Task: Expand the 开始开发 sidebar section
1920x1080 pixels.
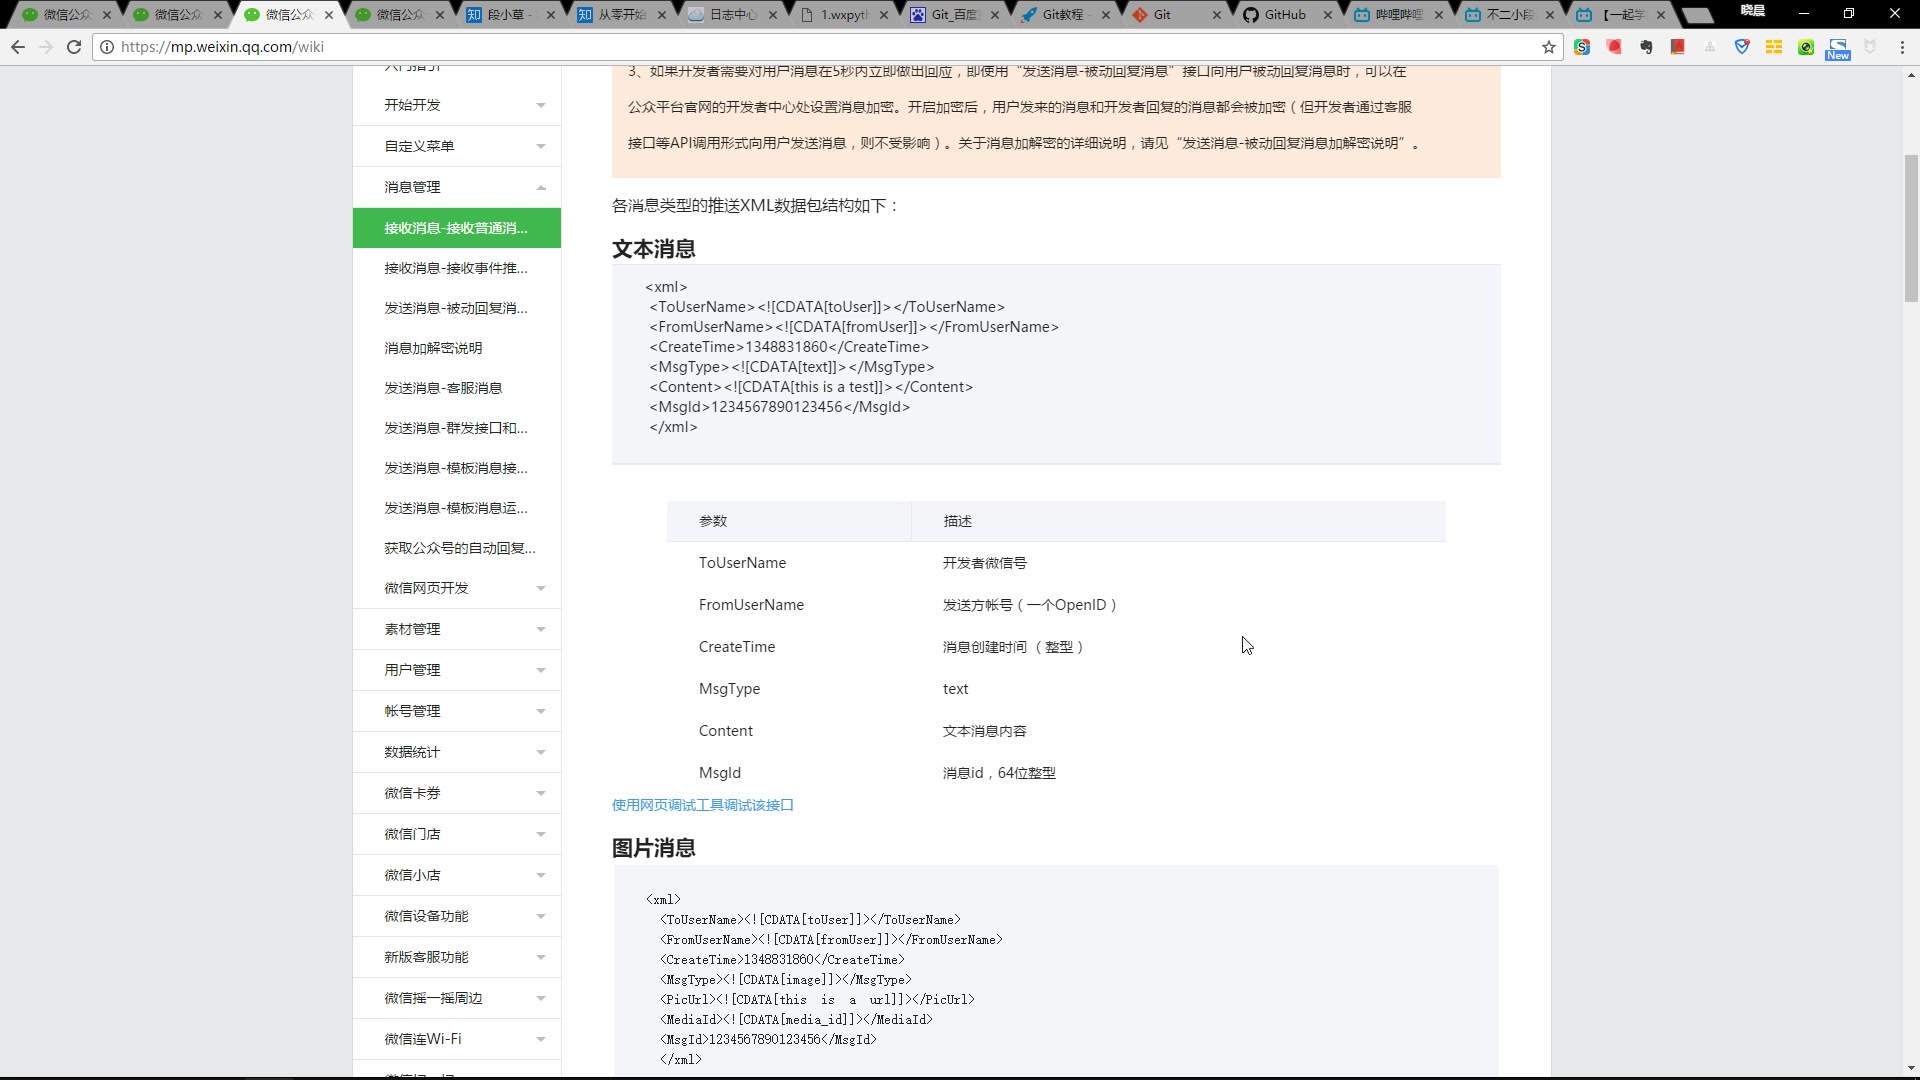Action: (x=457, y=105)
